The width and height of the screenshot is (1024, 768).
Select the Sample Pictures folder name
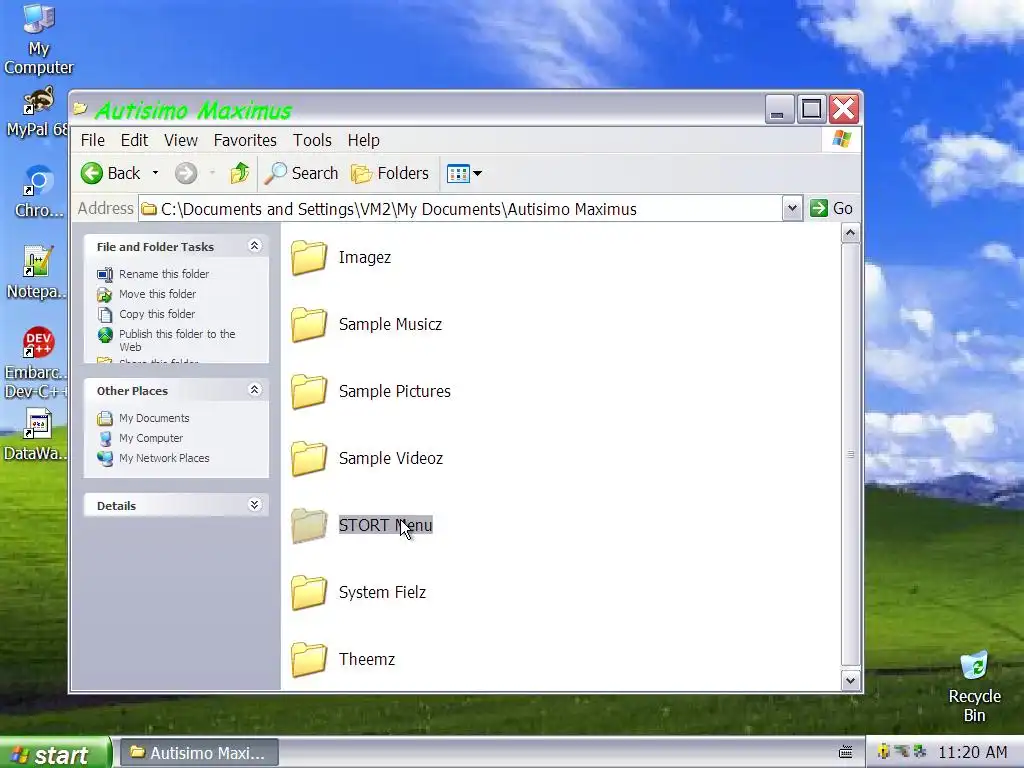pos(394,391)
